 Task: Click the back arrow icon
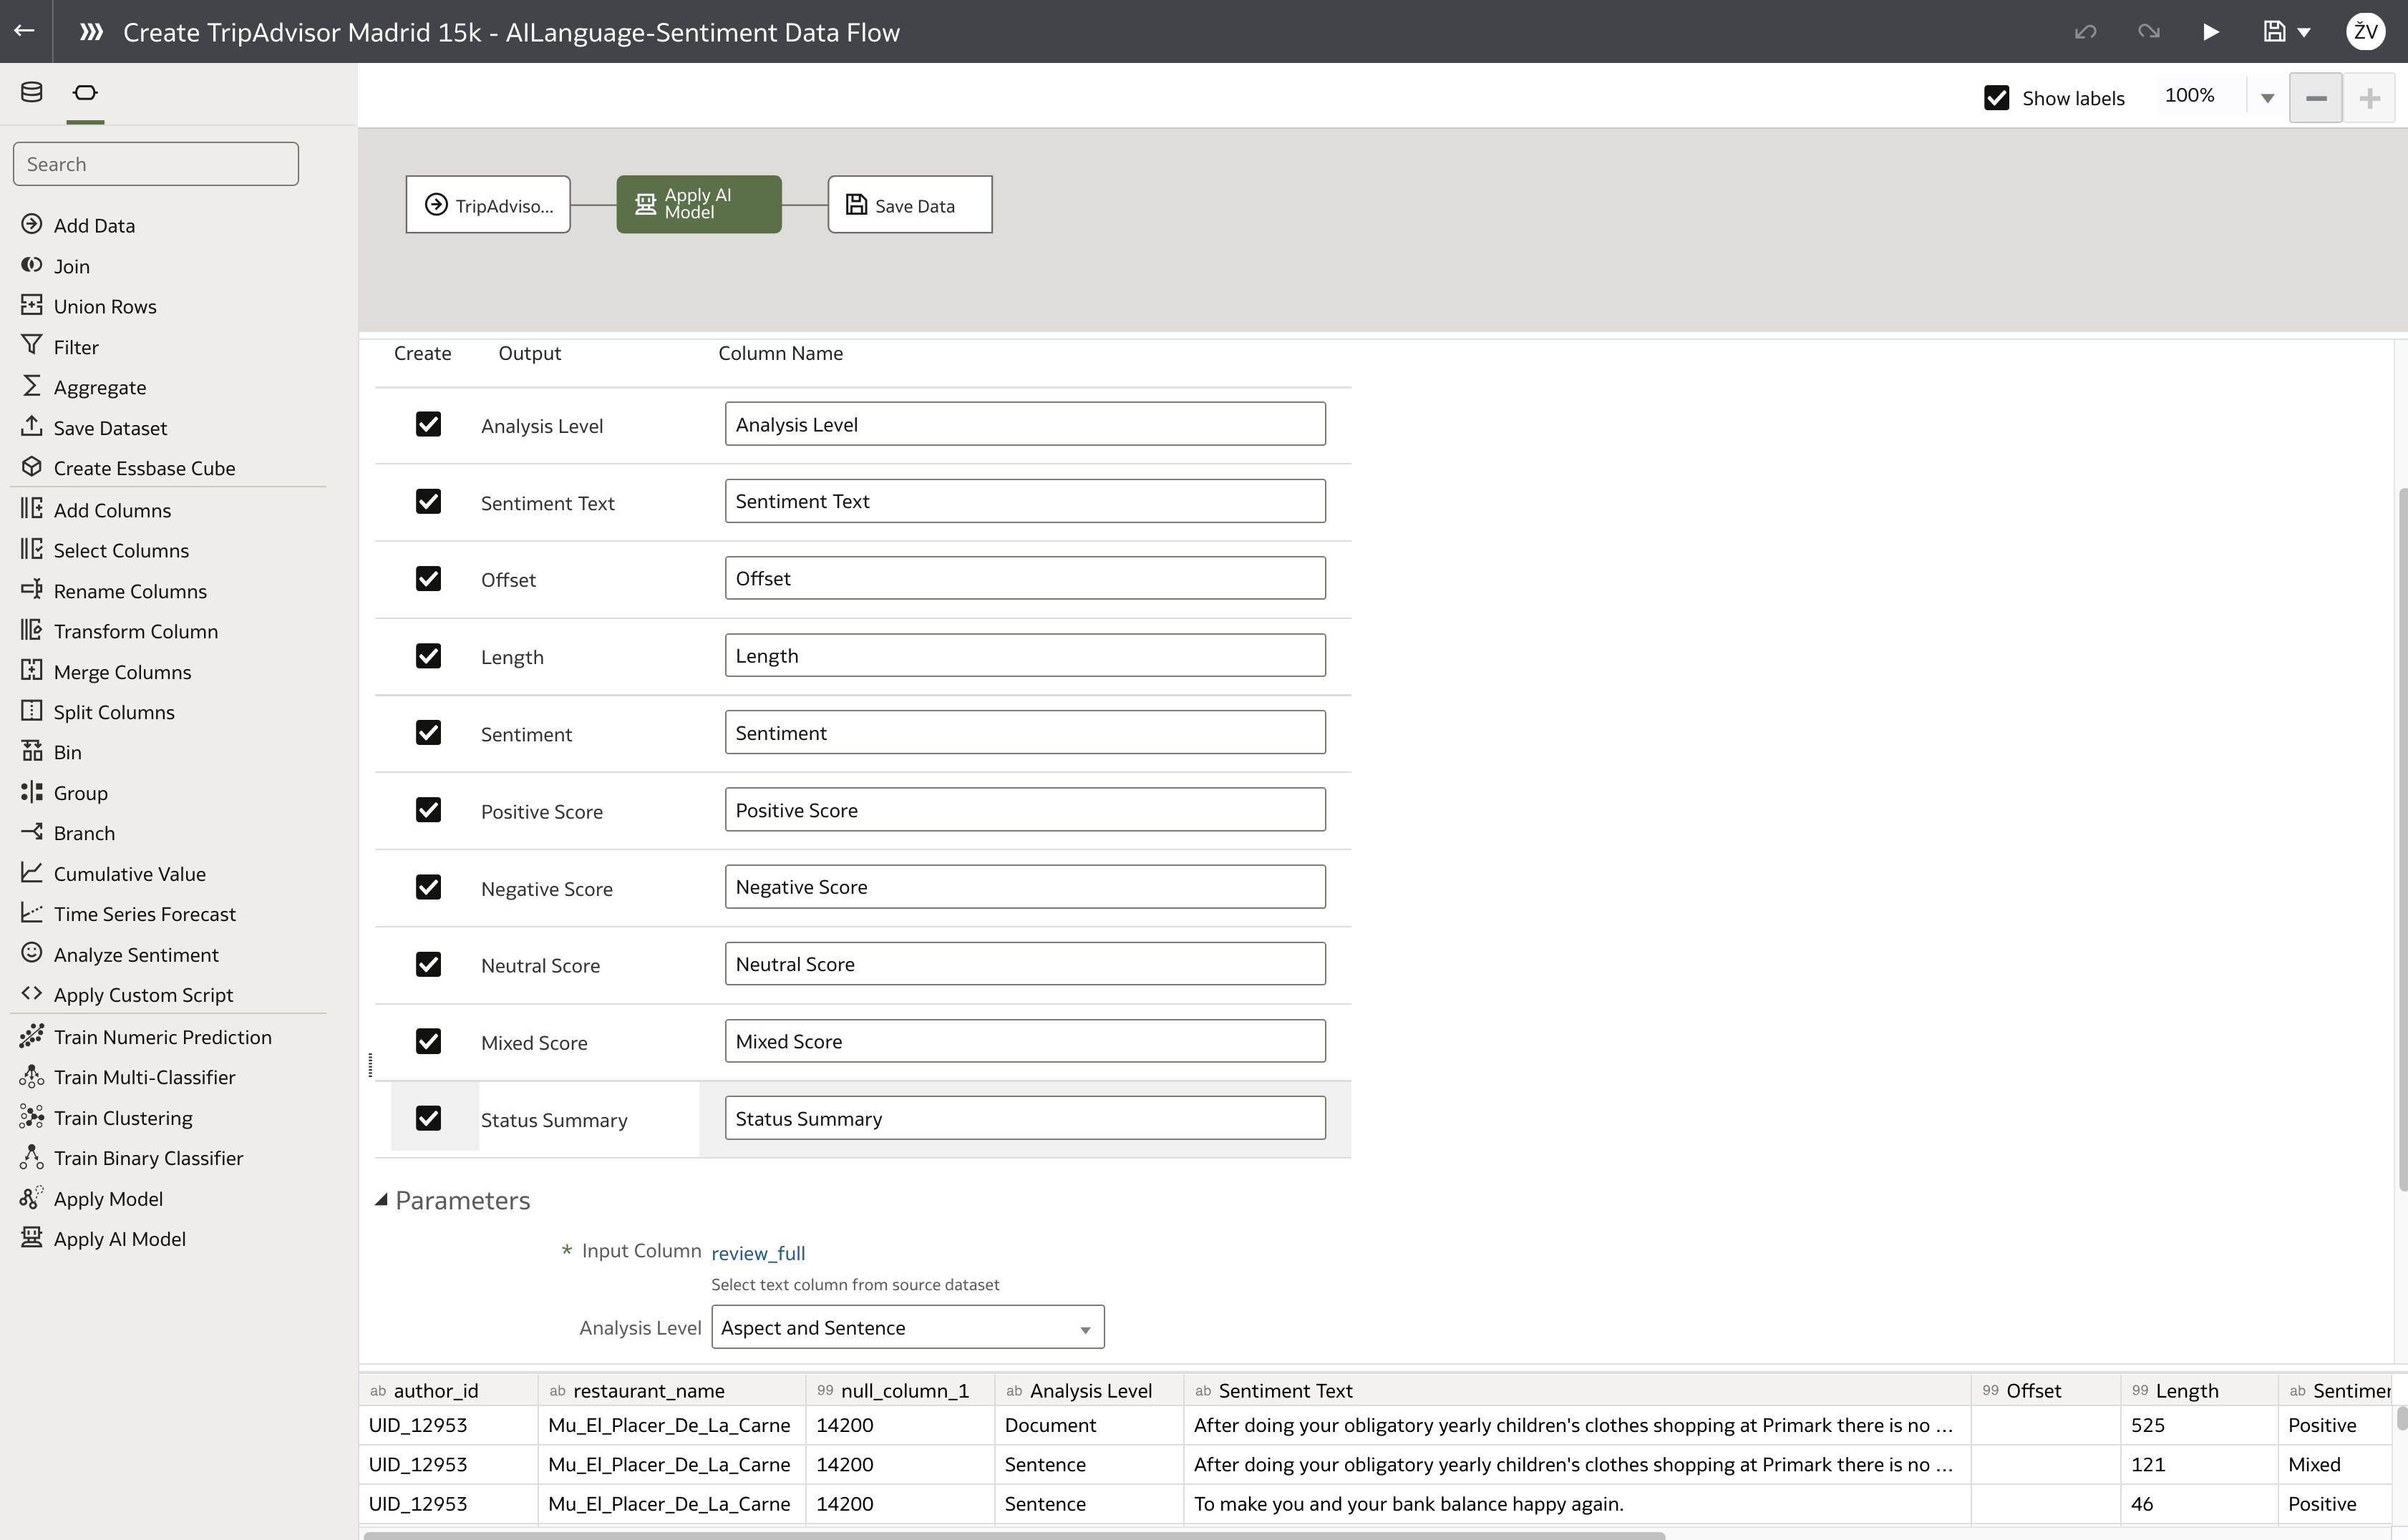click(x=25, y=31)
